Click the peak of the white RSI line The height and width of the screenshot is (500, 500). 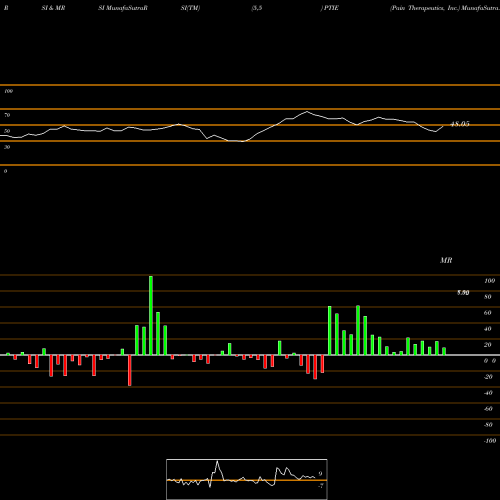(307, 112)
